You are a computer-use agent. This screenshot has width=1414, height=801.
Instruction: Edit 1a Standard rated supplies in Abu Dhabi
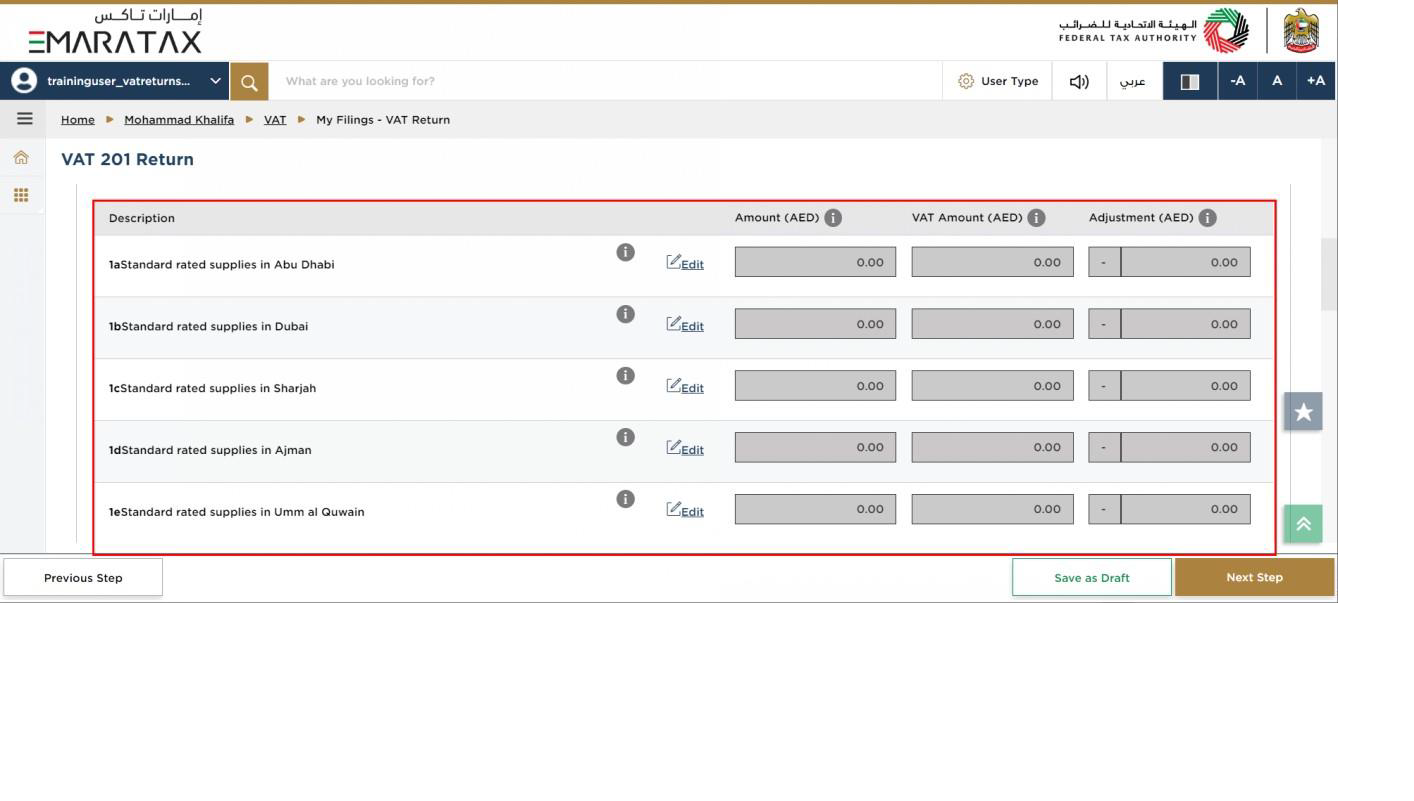(685, 263)
